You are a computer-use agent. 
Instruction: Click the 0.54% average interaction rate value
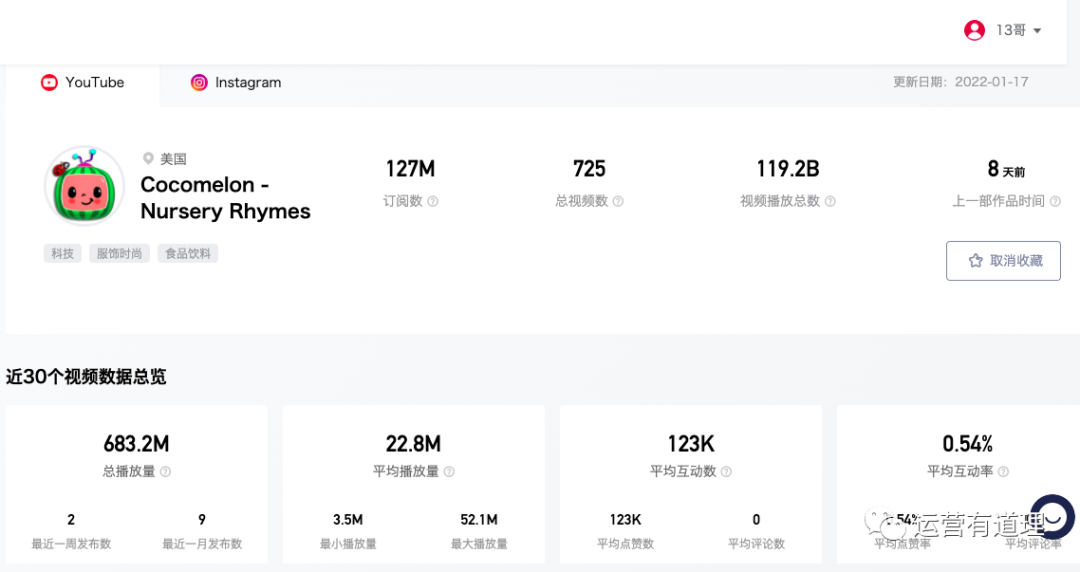click(968, 444)
